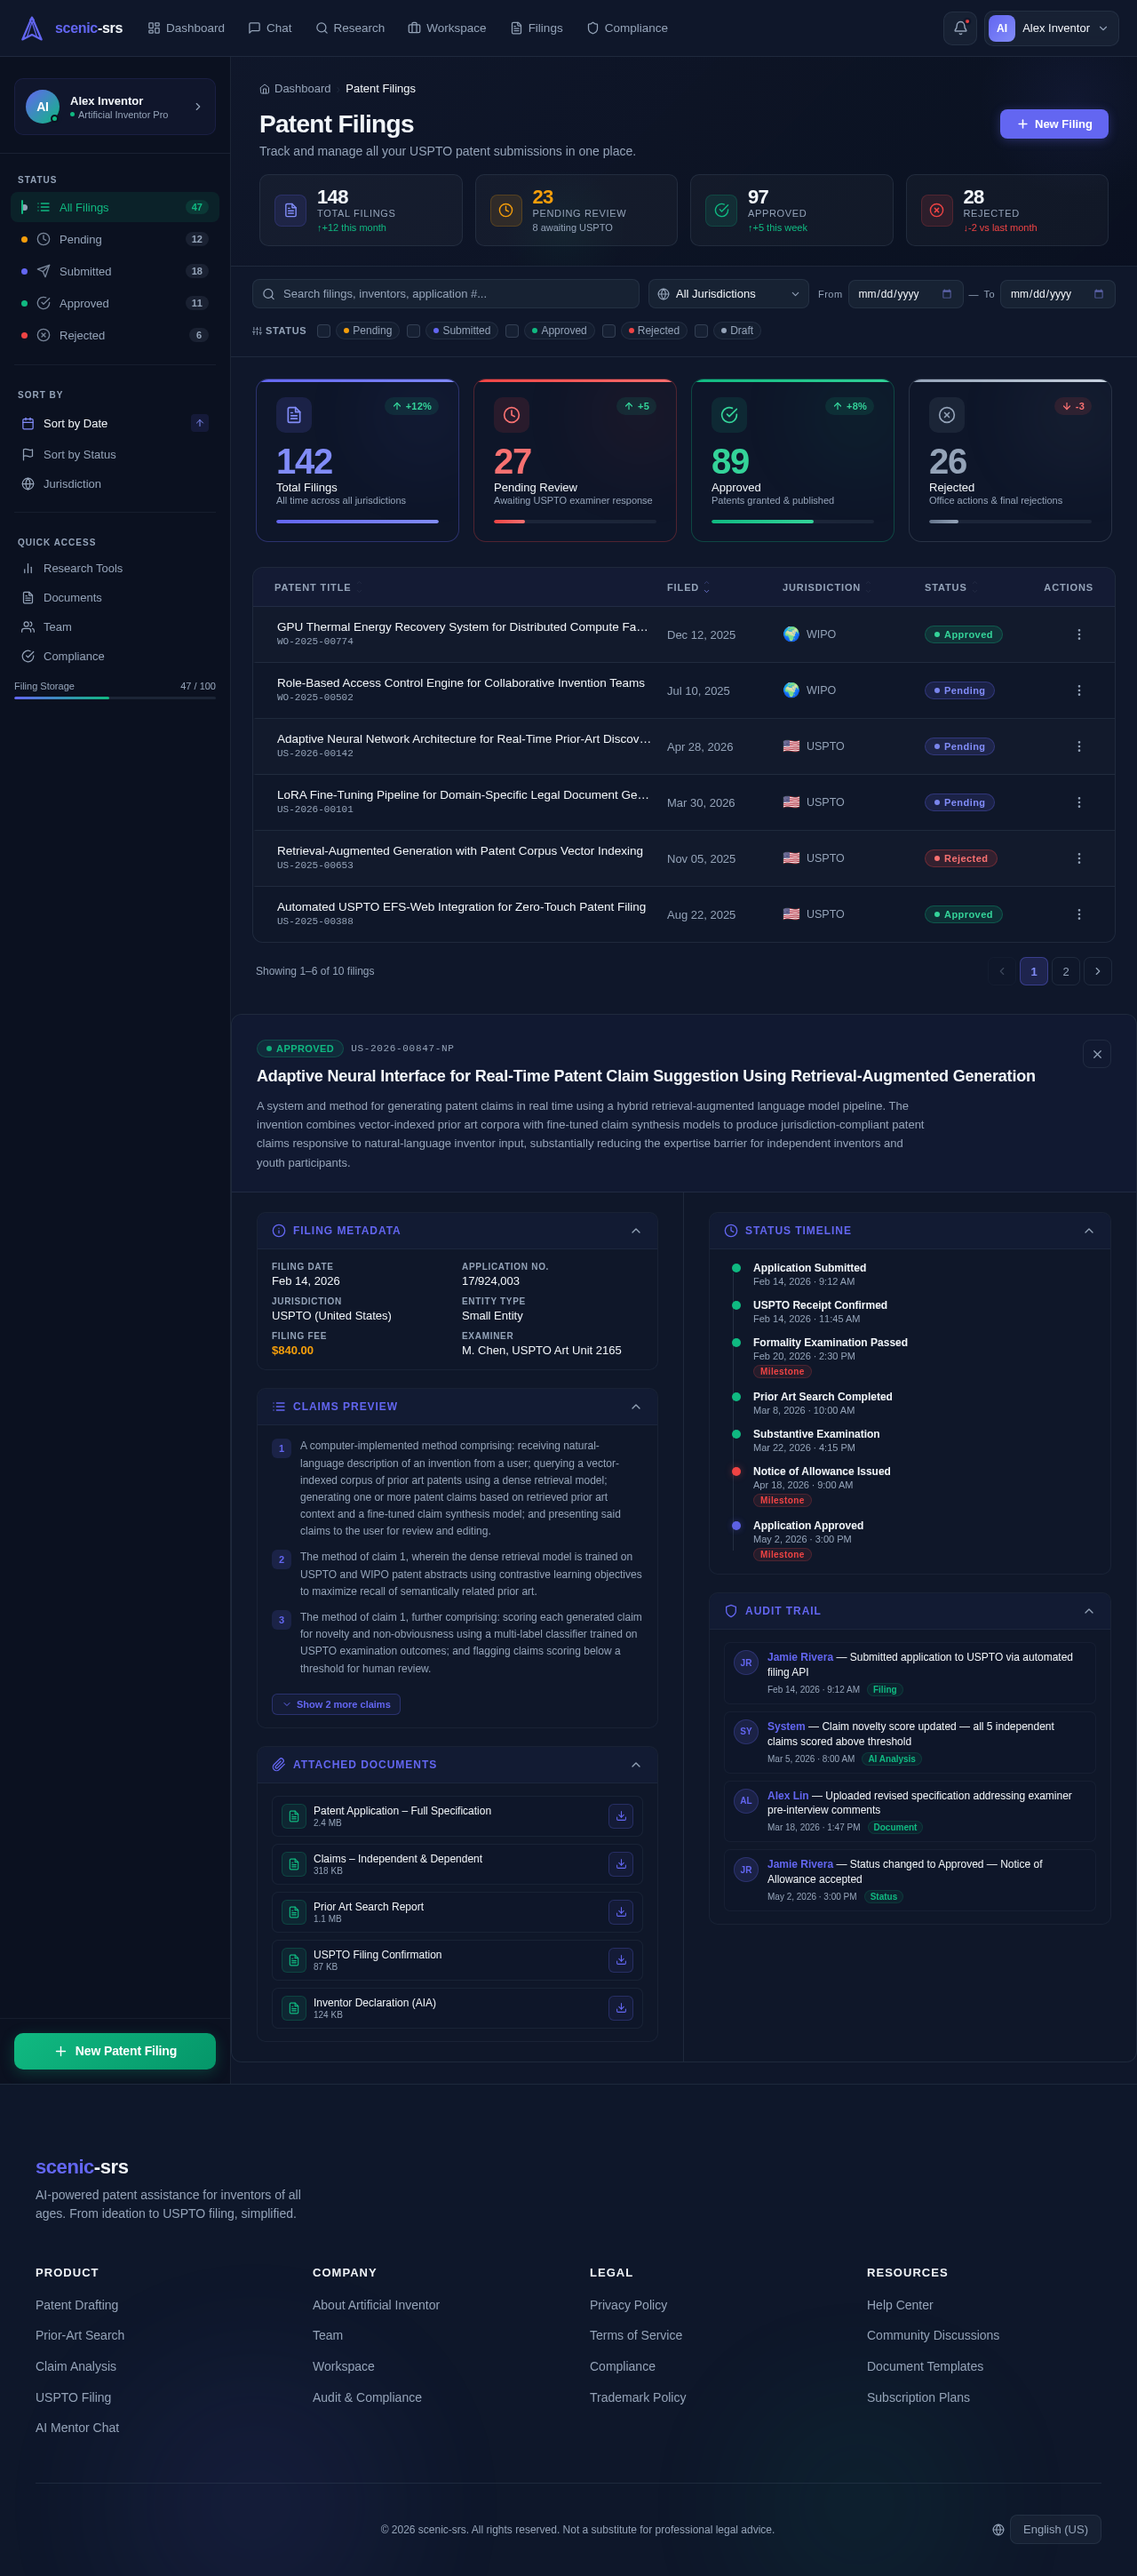
Task: Collapse the Claims Preview section
Action: [636, 1407]
